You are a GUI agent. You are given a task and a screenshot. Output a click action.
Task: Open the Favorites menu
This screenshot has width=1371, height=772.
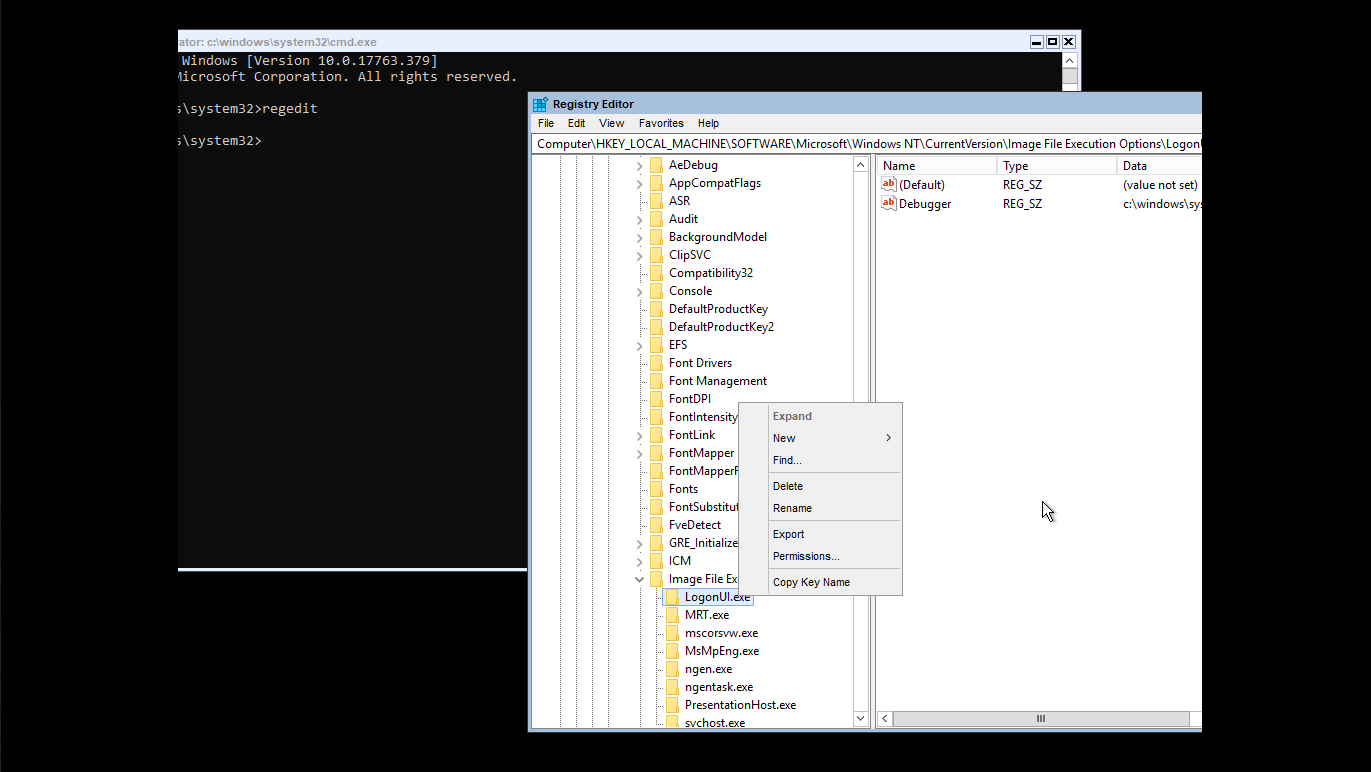tap(661, 123)
